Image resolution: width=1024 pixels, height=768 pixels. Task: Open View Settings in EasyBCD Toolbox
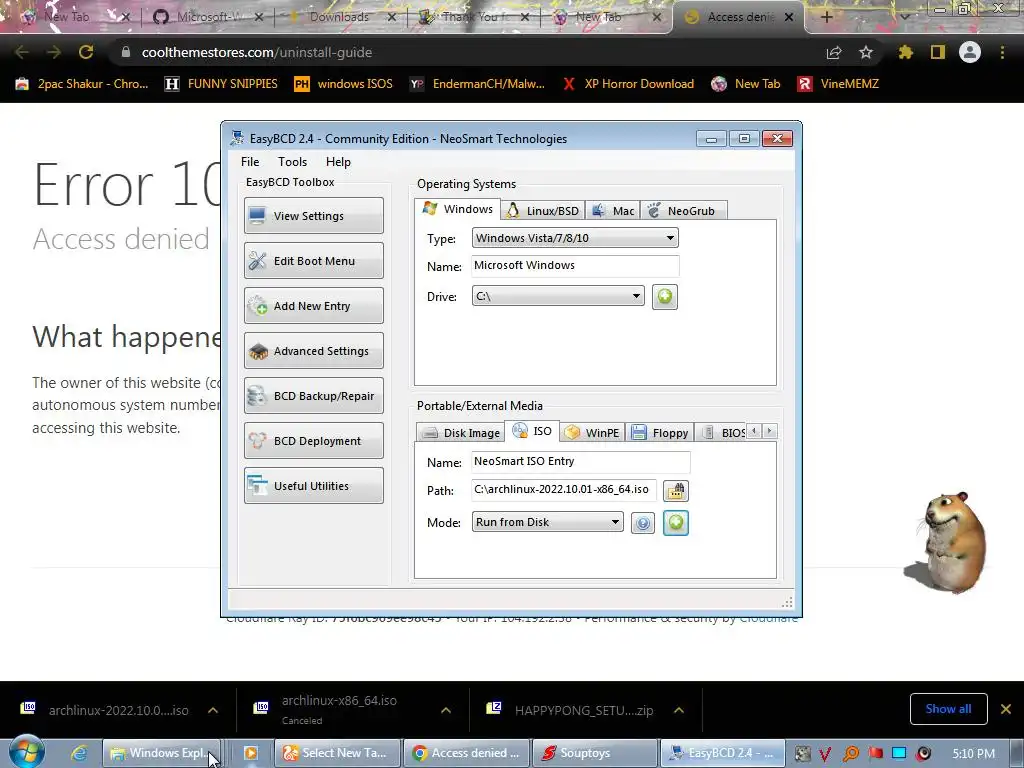313,216
